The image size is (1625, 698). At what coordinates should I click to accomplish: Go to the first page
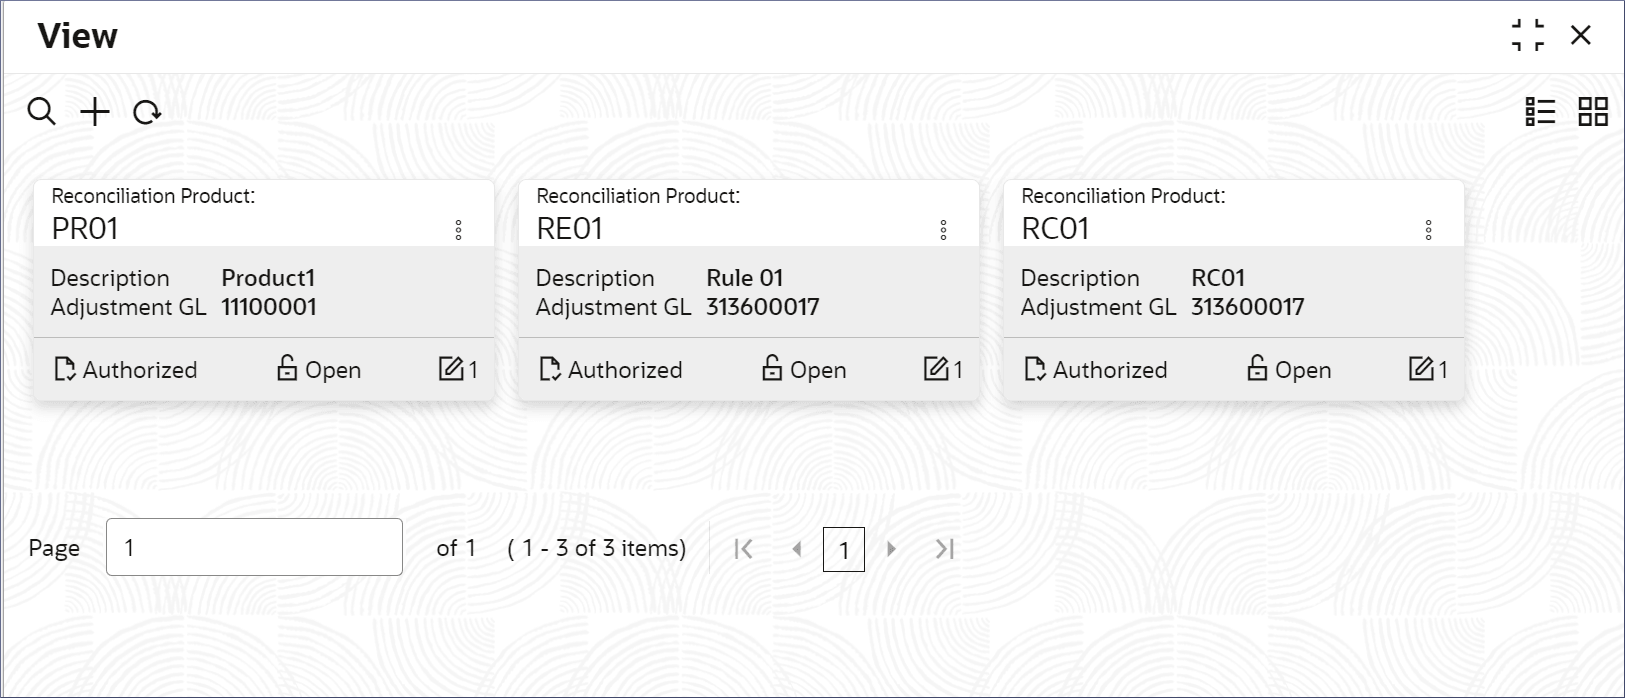point(743,549)
